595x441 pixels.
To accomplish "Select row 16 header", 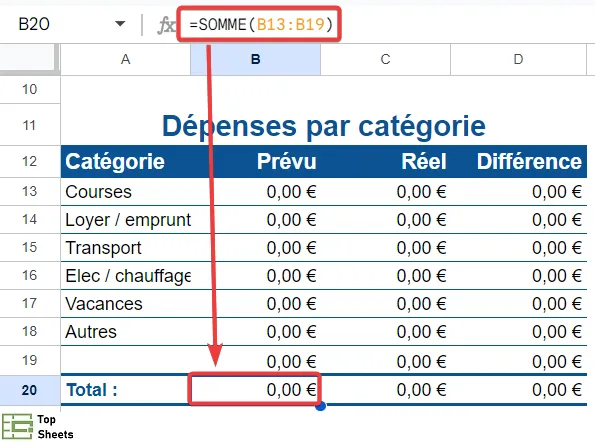I will (x=30, y=276).
